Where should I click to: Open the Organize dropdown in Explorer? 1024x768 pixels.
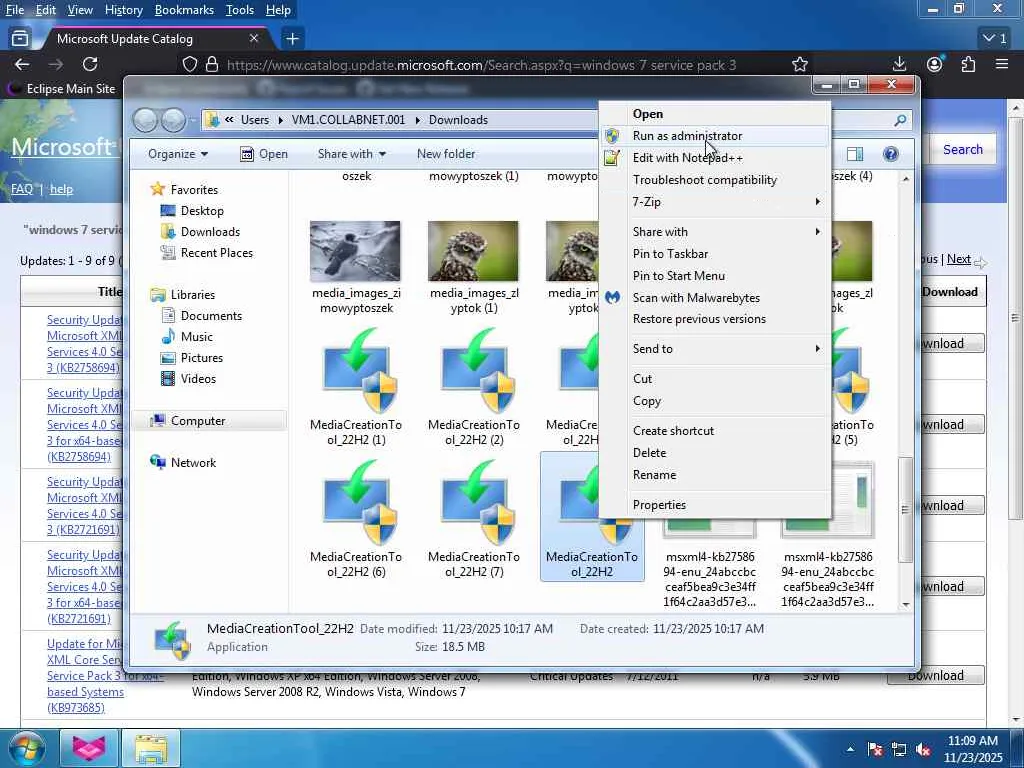pos(178,154)
